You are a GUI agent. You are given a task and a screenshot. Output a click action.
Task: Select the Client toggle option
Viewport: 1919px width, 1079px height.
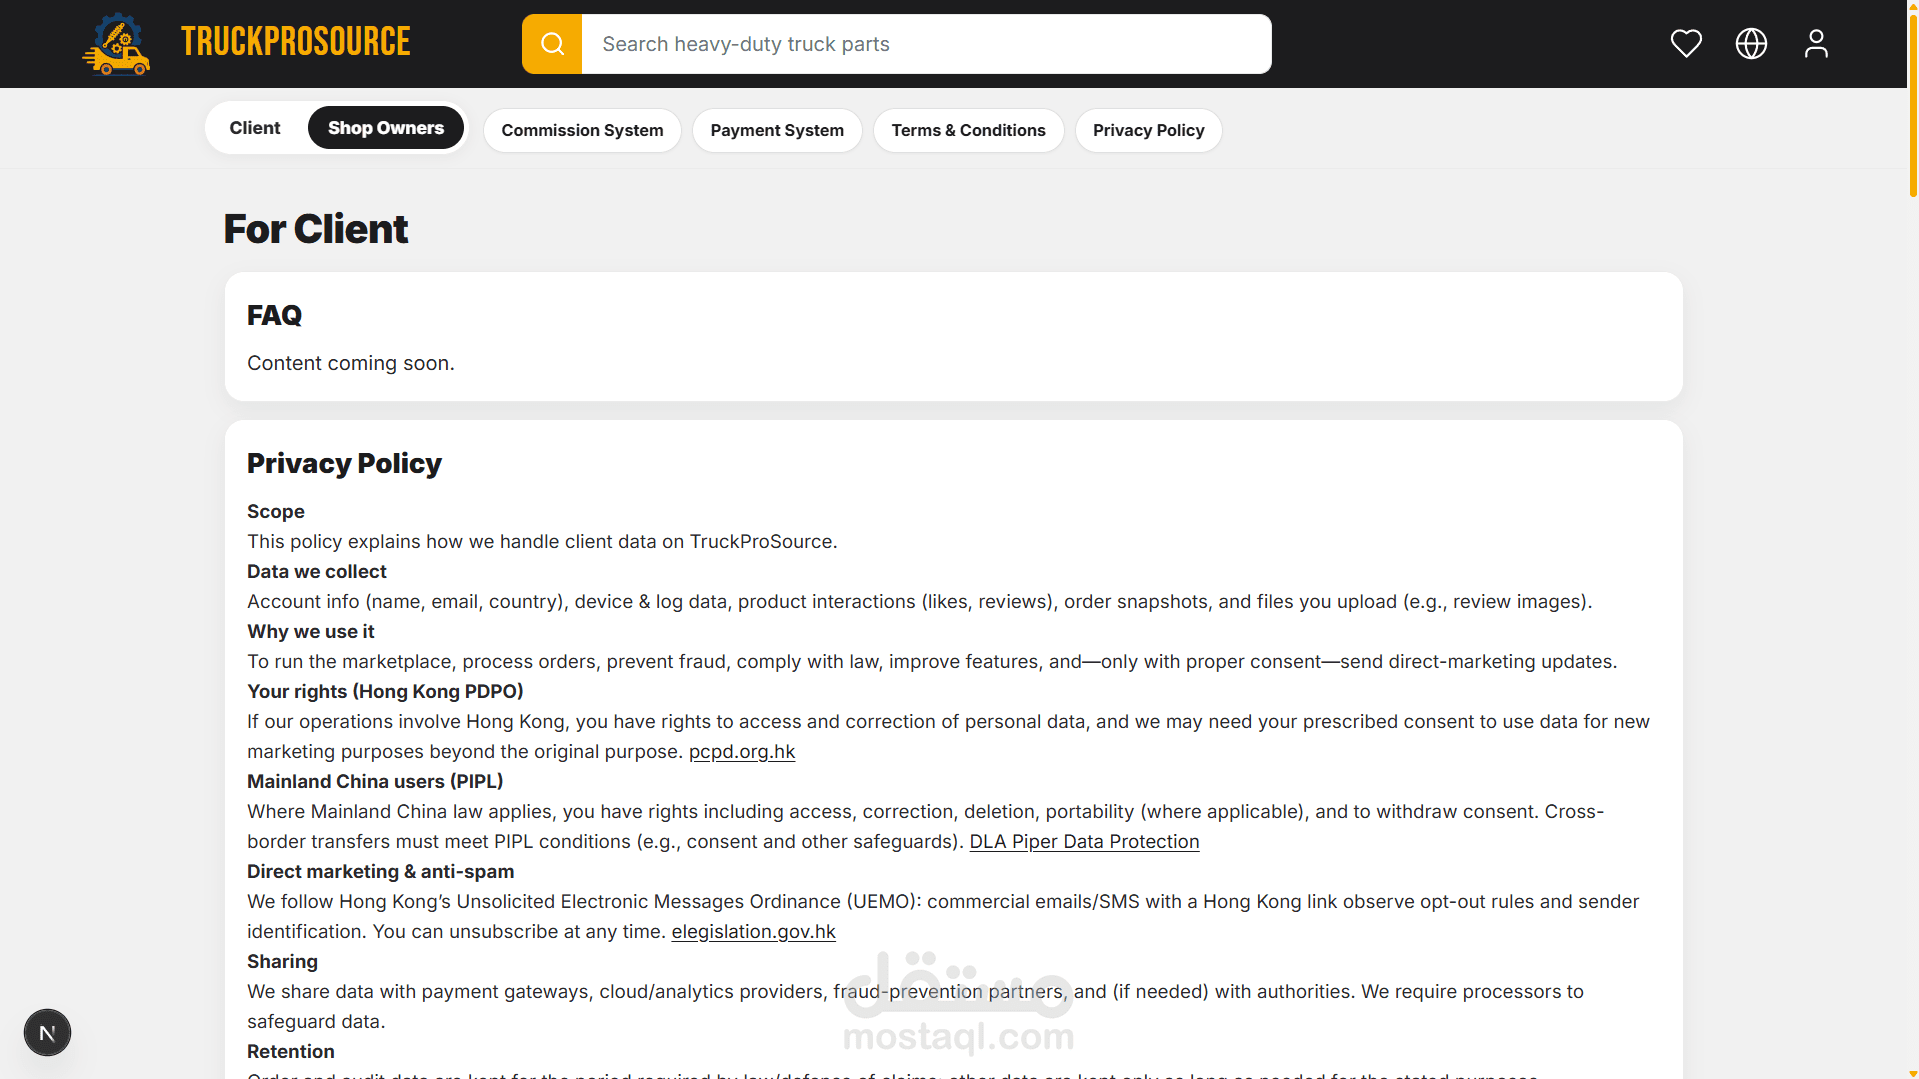(255, 128)
